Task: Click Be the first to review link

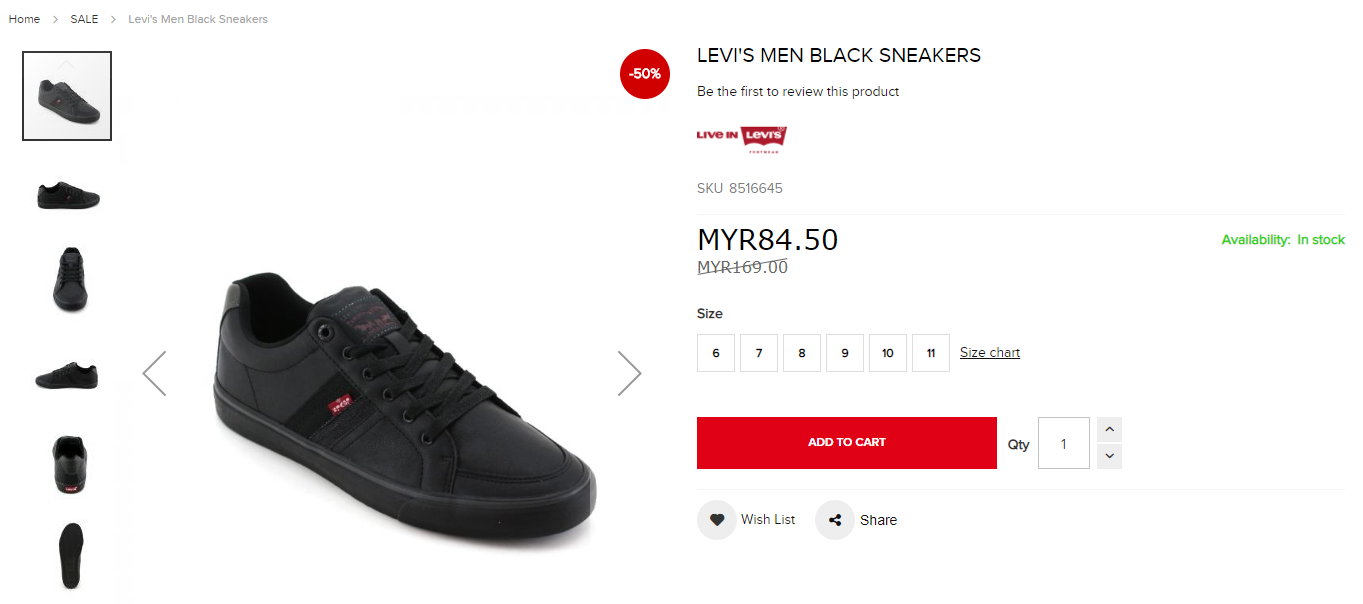Action: tap(798, 92)
